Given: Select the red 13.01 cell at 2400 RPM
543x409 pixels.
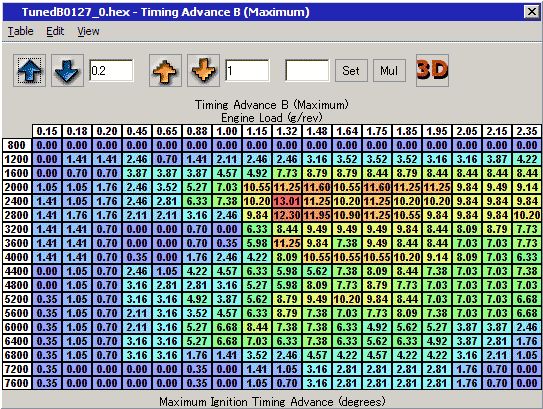Looking at the screenshot, I should [x=287, y=201].
